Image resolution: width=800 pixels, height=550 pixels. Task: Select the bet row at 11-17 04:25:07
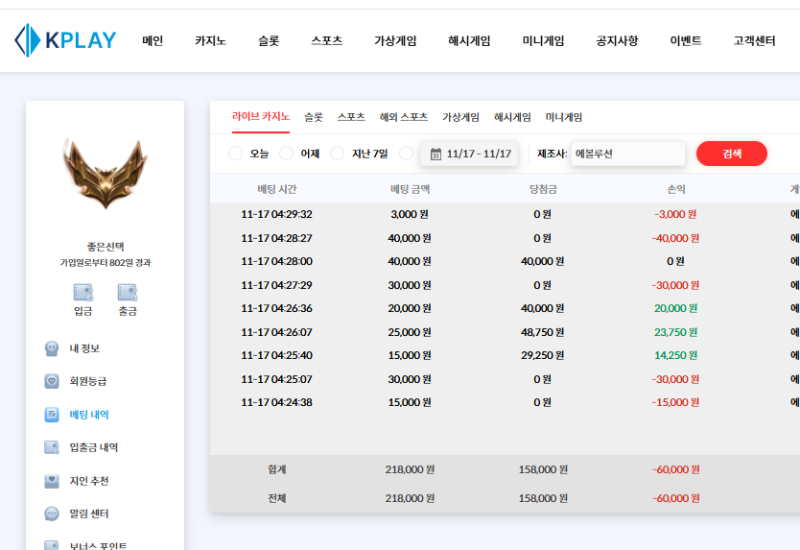coord(505,379)
